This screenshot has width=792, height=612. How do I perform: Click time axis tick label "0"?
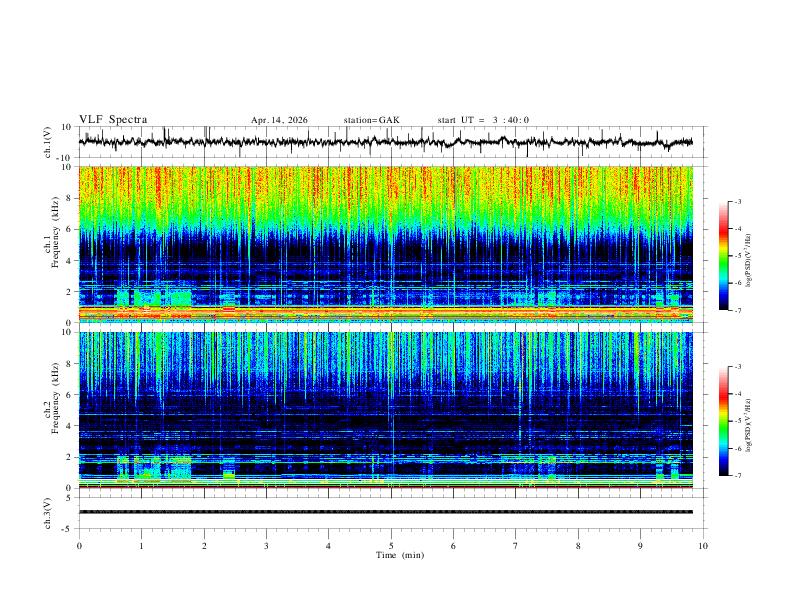click(x=79, y=546)
